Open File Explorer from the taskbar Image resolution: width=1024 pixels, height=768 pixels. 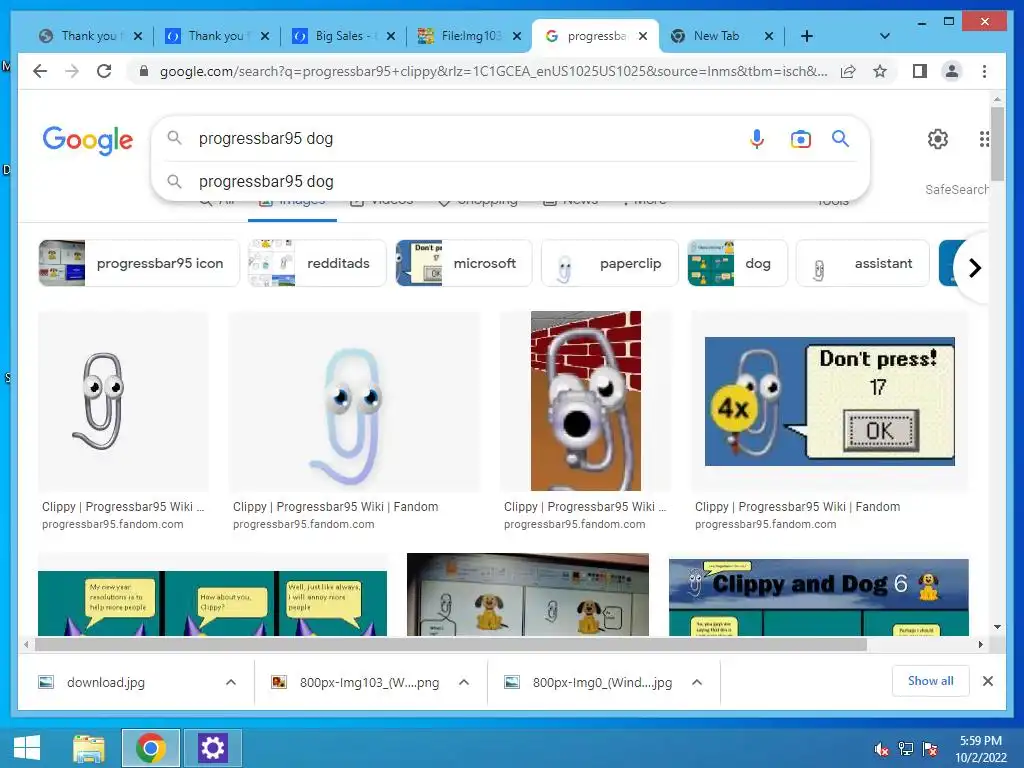pos(89,748)
